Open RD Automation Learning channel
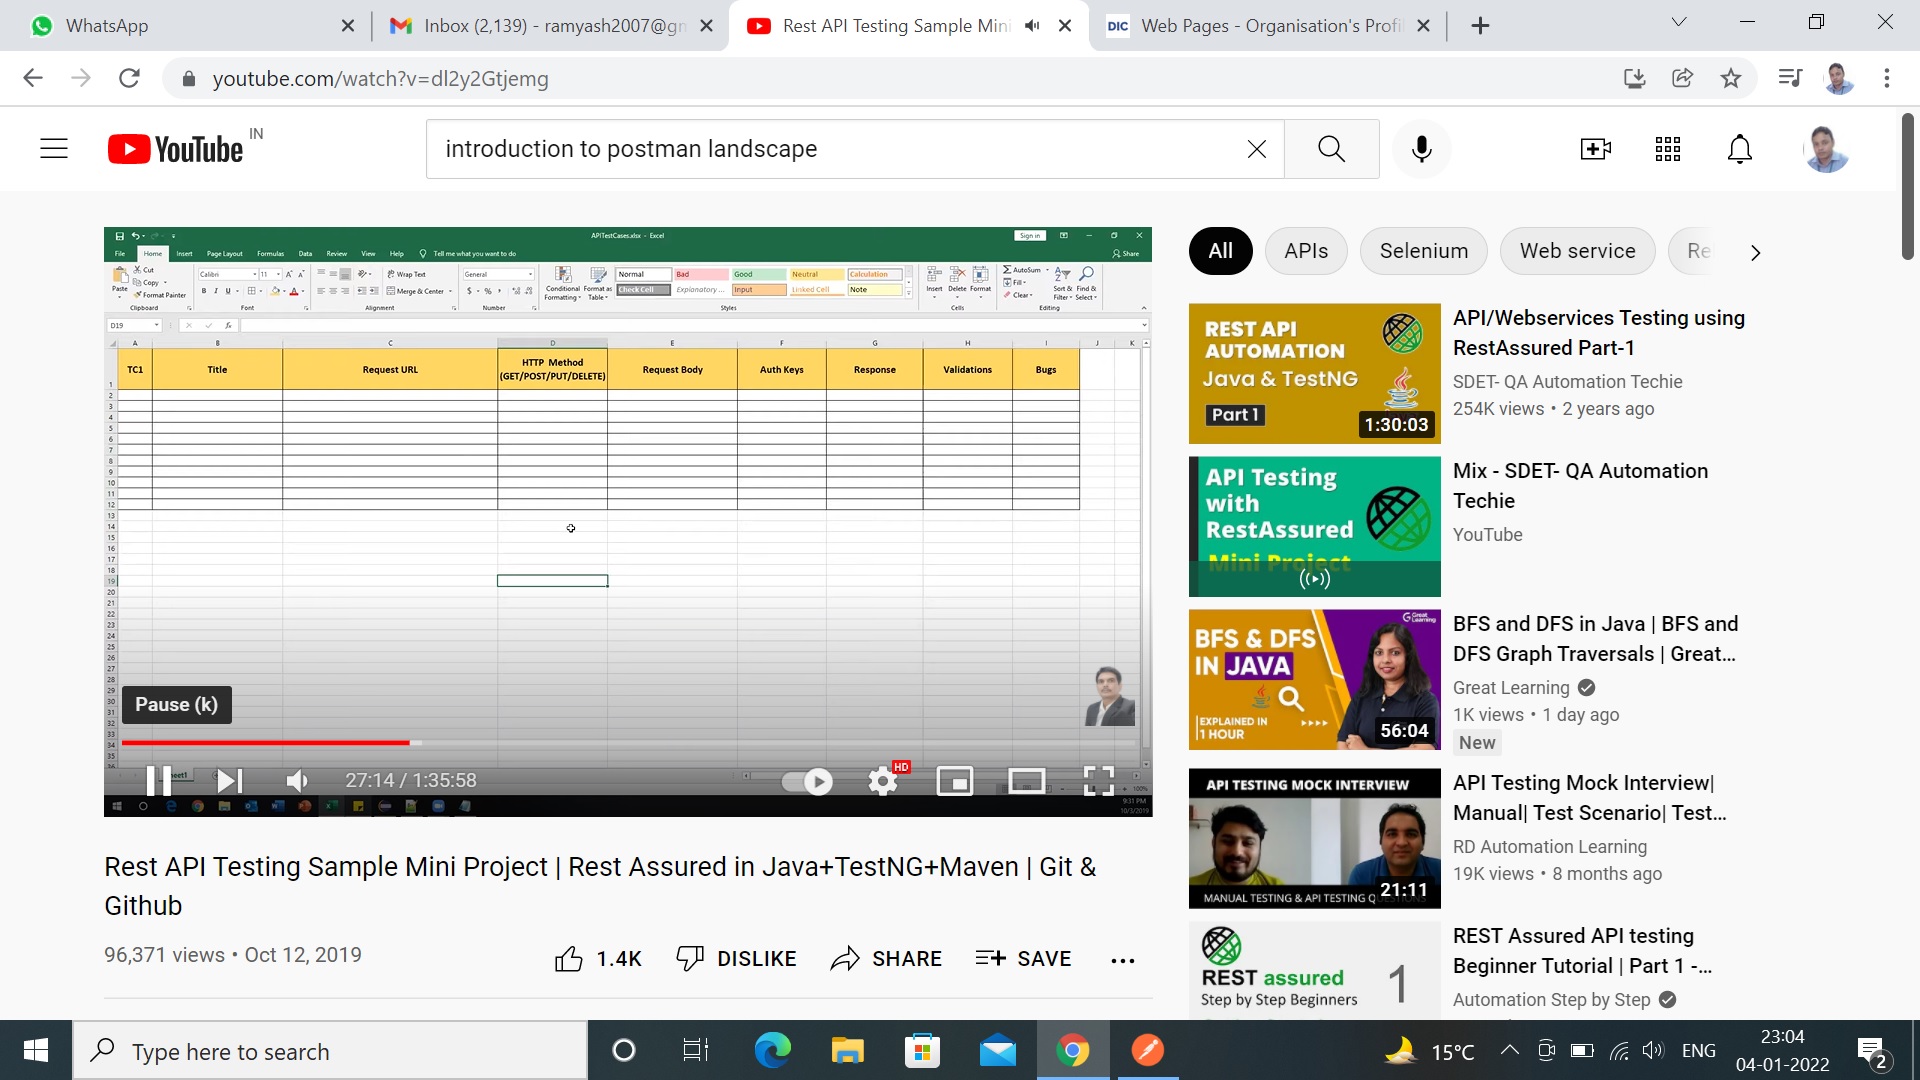This screenshot has height=1080, width=1920. pyautogui.click(x=1549, y=847)
